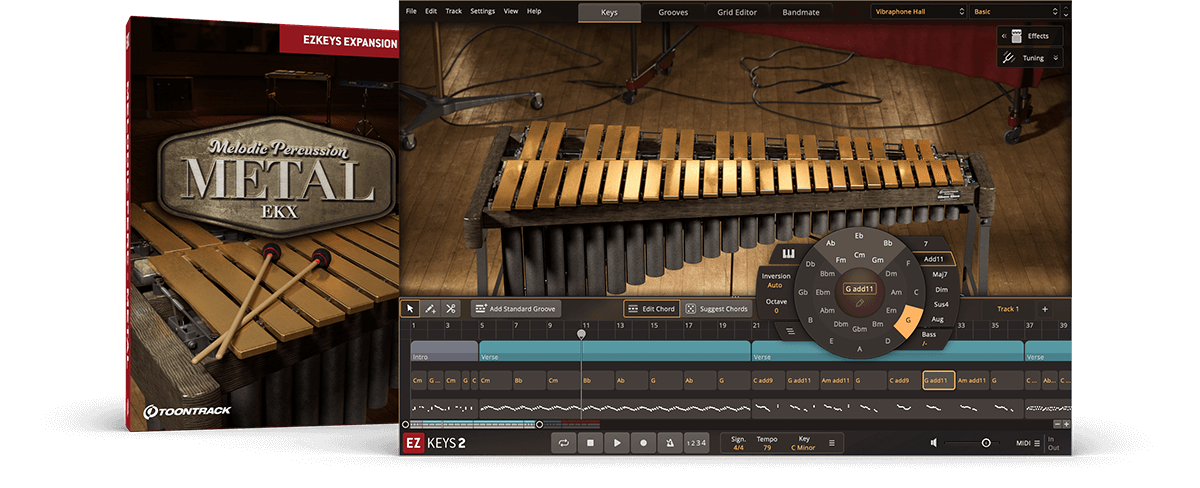Click the Add Standard Groove button
Screen dimensions: 1200x488
[515, 309]
